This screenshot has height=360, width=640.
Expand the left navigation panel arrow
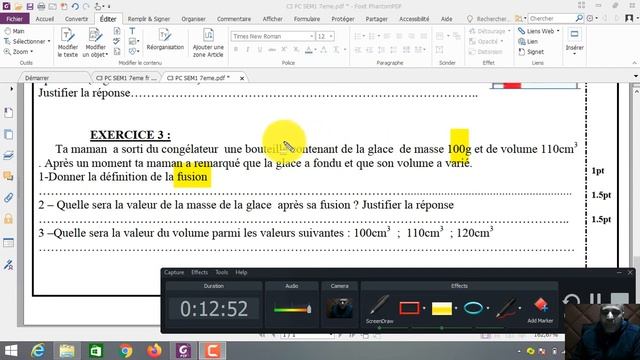click(11, 89)
